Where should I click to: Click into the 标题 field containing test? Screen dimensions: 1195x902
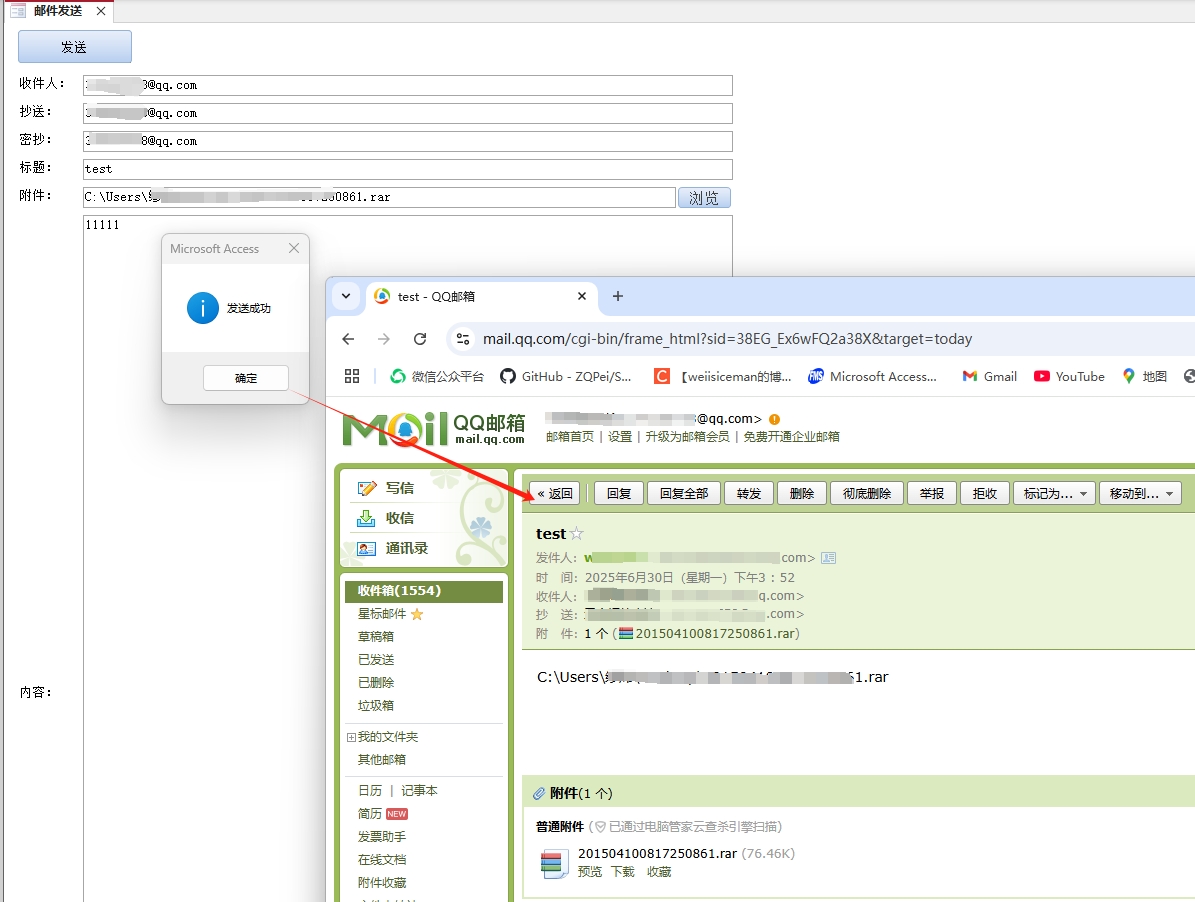coord(408,169)
